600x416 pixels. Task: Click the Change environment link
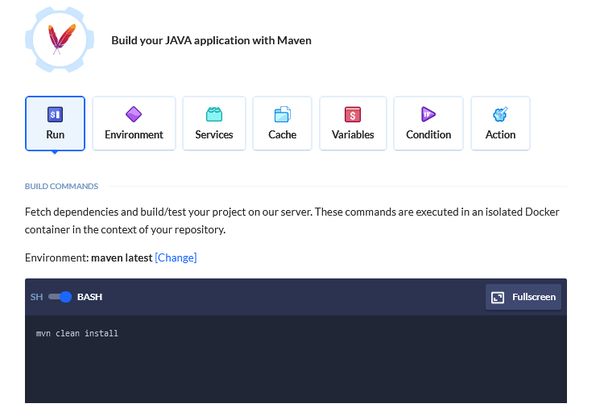point(176,258)
